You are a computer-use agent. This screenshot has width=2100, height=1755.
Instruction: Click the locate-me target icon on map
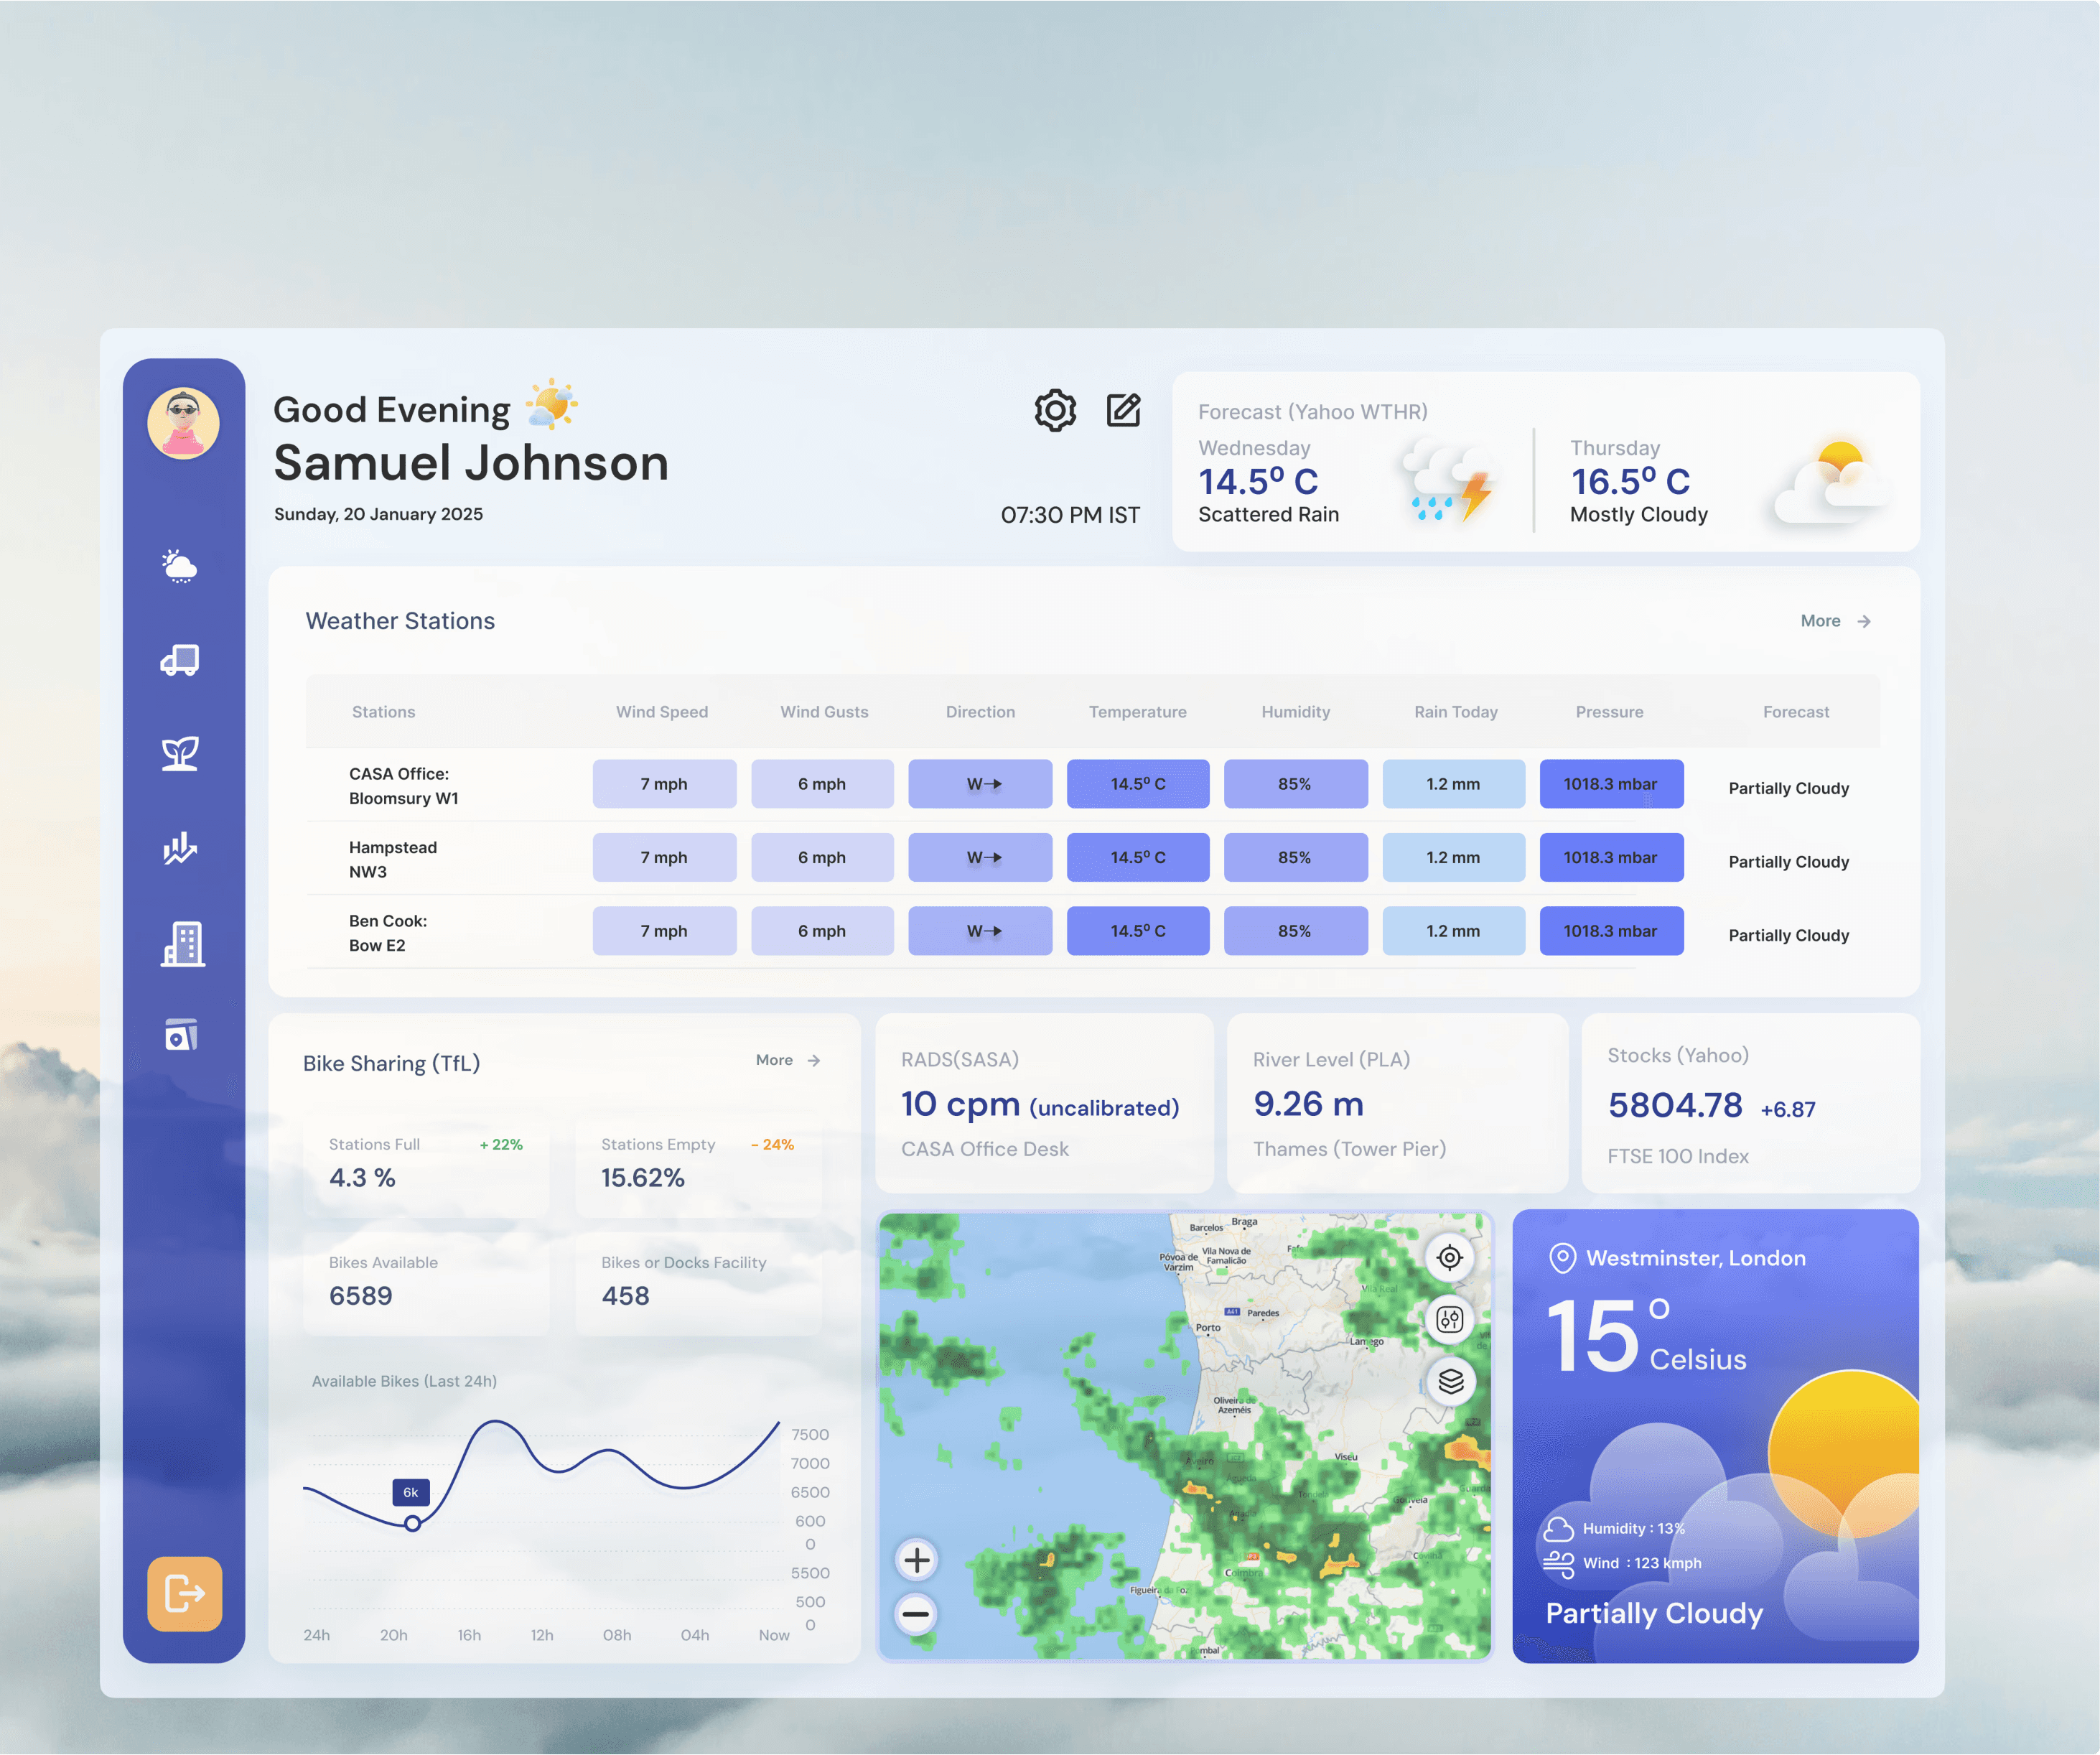coord(1449,1257)
